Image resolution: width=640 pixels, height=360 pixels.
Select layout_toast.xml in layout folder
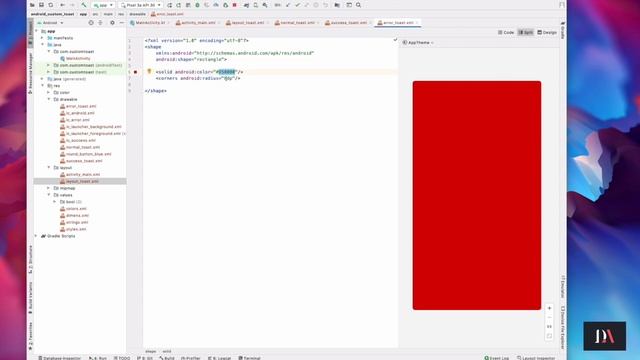79,181
